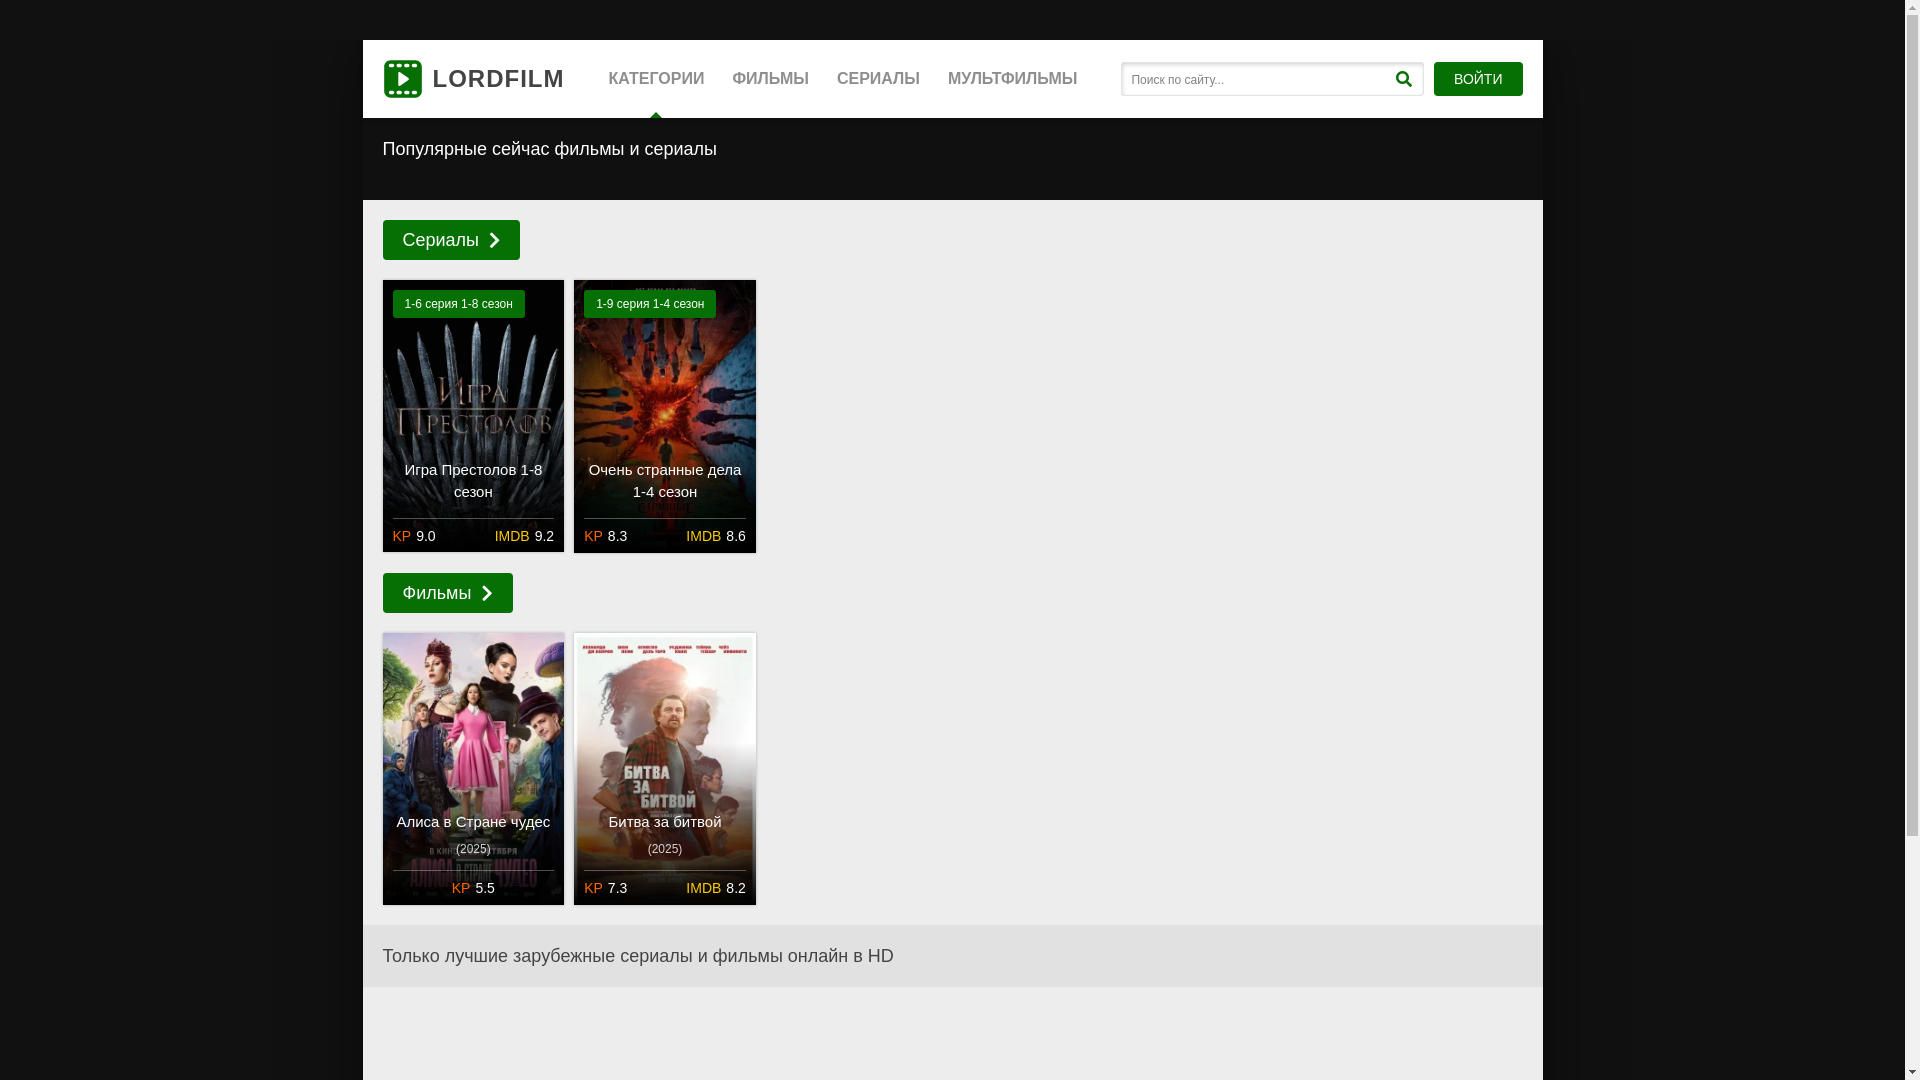The image size is (1920, 1080).
Task: Click Битва за битвой title link
Action: (x=665, y=822)
